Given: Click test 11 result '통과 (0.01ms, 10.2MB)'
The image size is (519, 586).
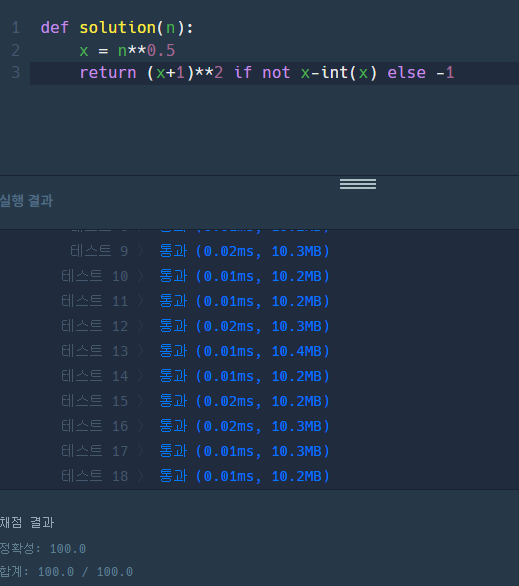Looking at the screenshot, I should point(244,301).
